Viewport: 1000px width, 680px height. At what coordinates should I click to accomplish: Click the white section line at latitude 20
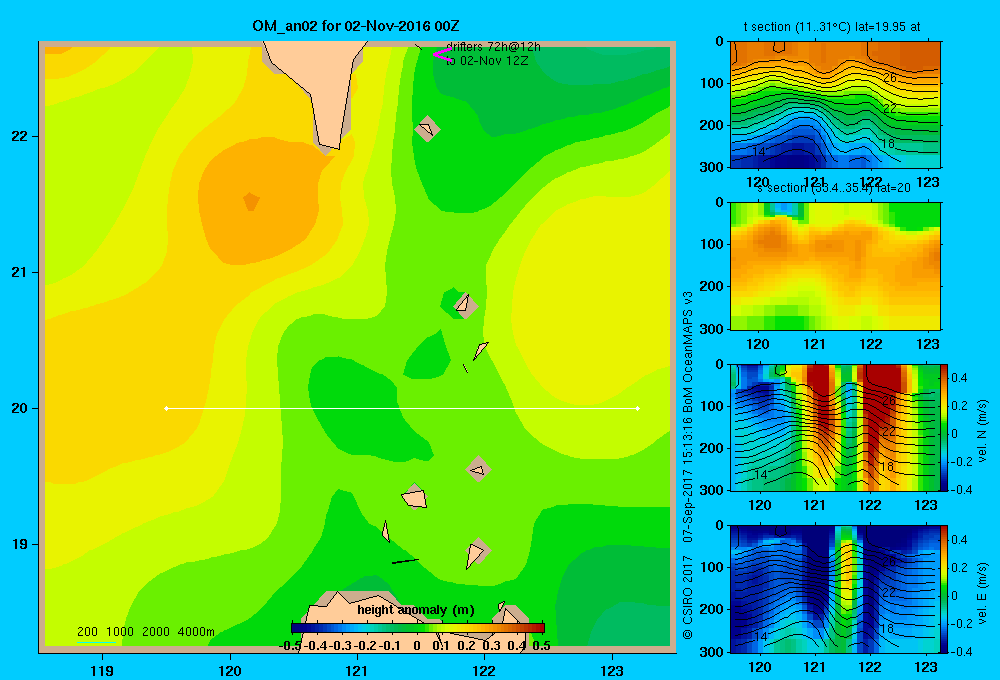click(x=402, y=408)
